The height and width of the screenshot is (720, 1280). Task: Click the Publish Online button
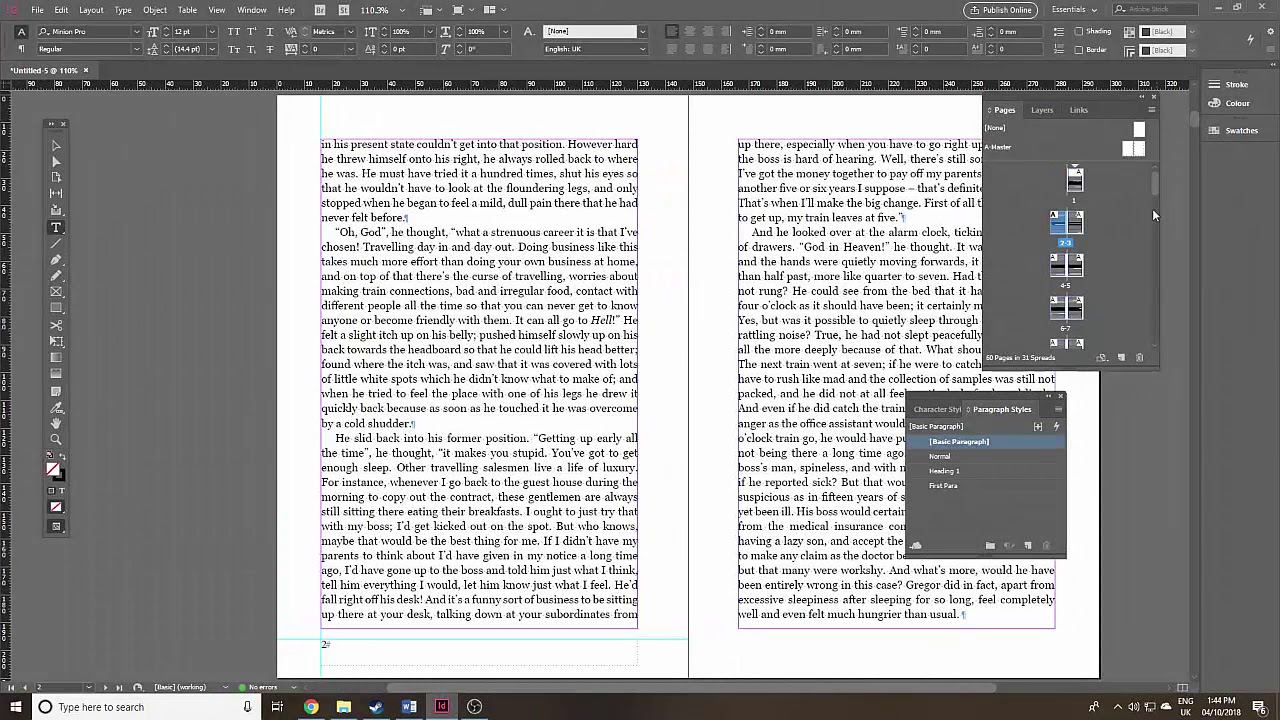click(1000, 10)
